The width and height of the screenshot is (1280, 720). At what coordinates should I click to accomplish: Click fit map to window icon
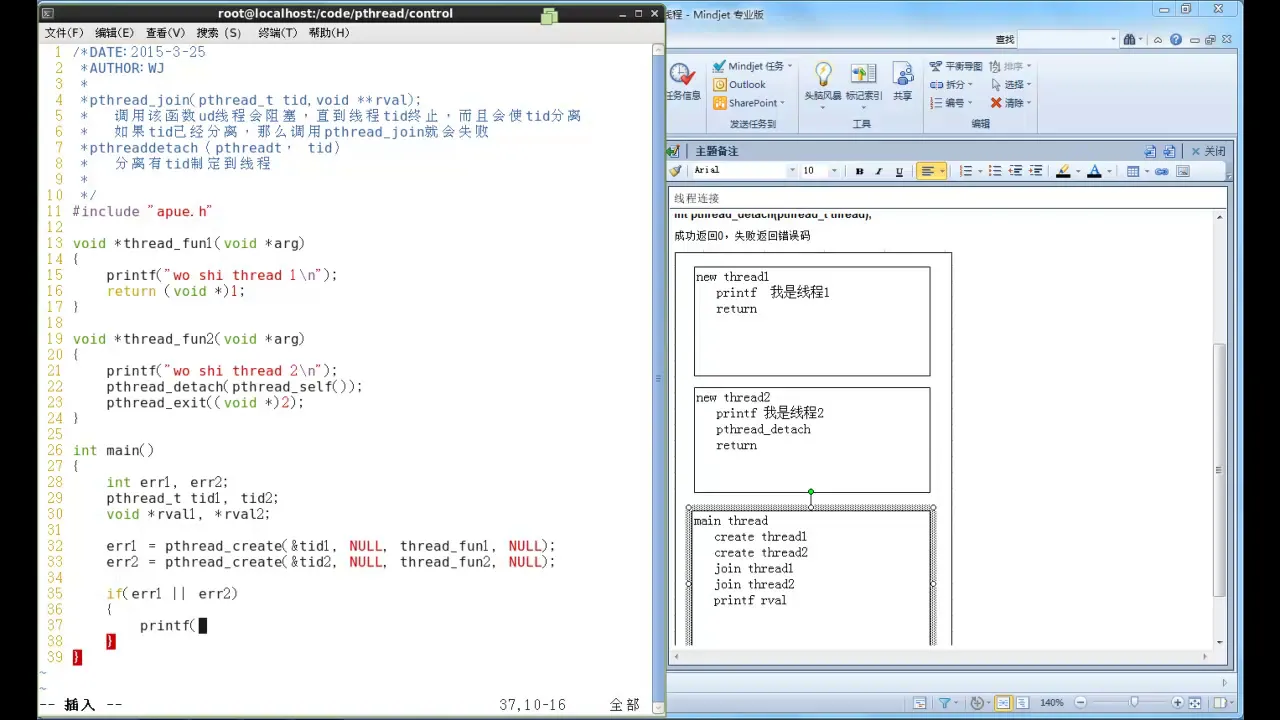[1194, 702]
